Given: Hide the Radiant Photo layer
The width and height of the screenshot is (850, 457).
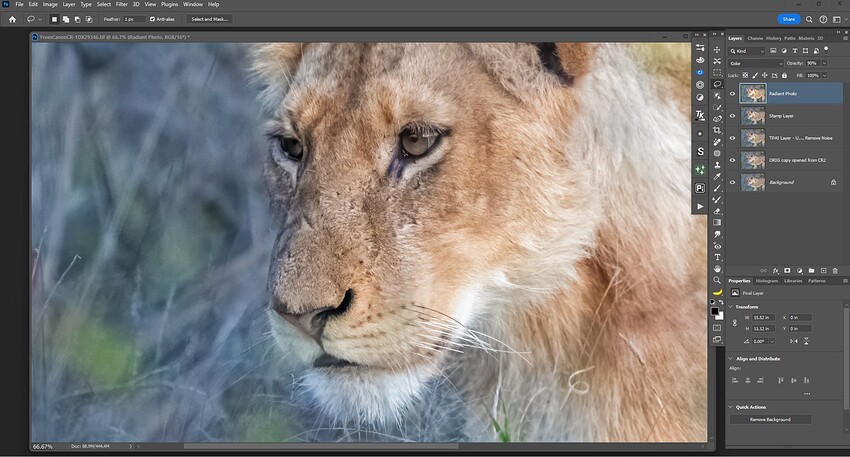Looking at the screenshot, I should click(x=732, y=94).
